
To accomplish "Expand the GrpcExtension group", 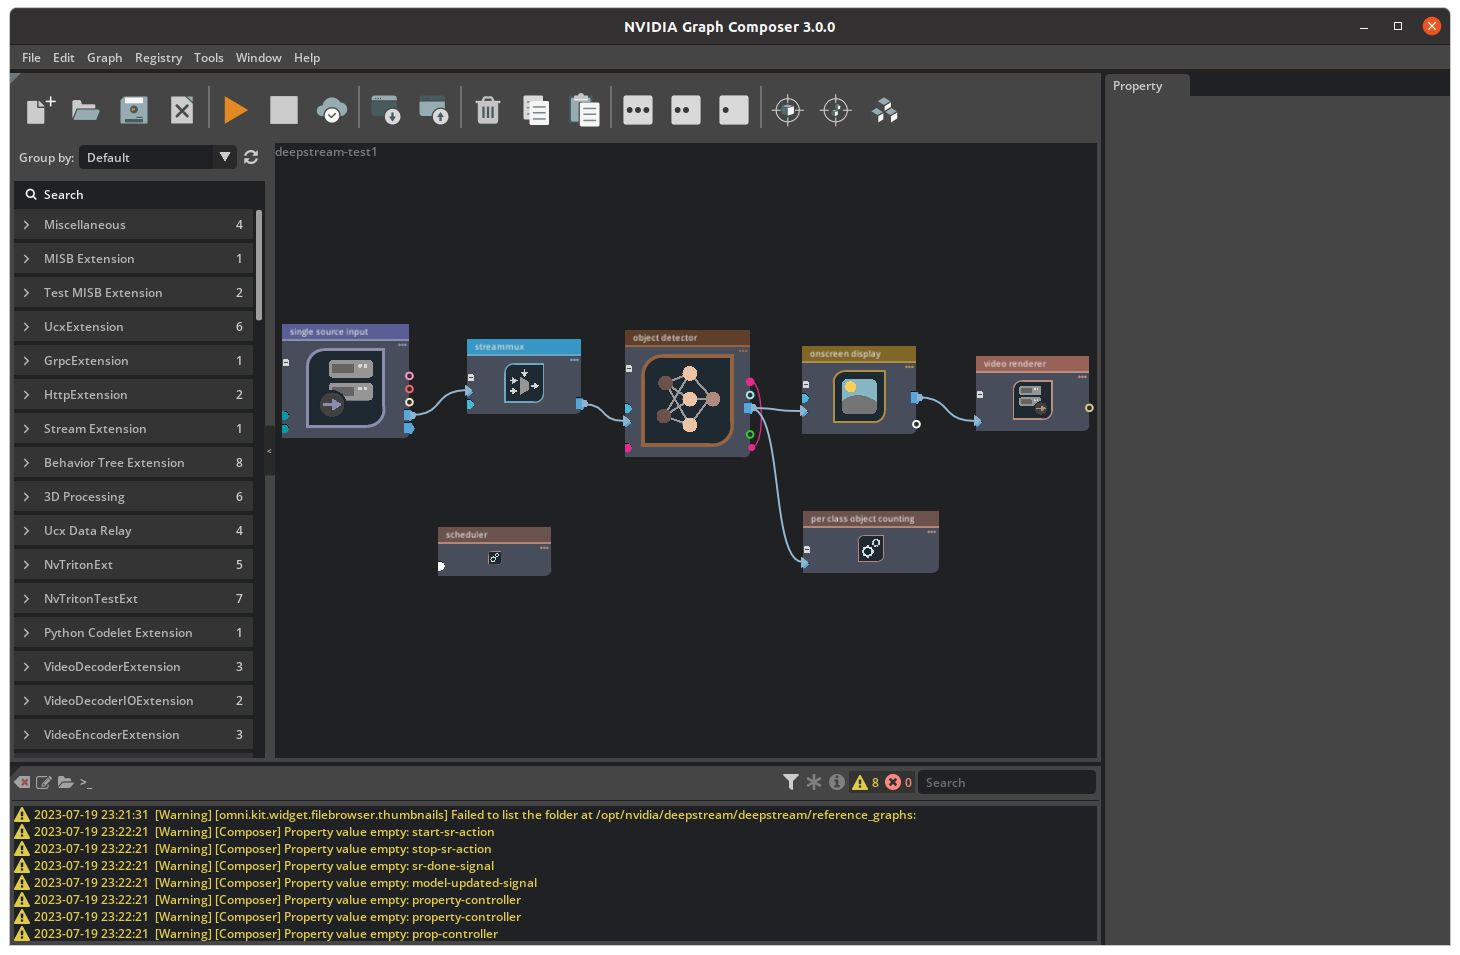I will (134, 361).
